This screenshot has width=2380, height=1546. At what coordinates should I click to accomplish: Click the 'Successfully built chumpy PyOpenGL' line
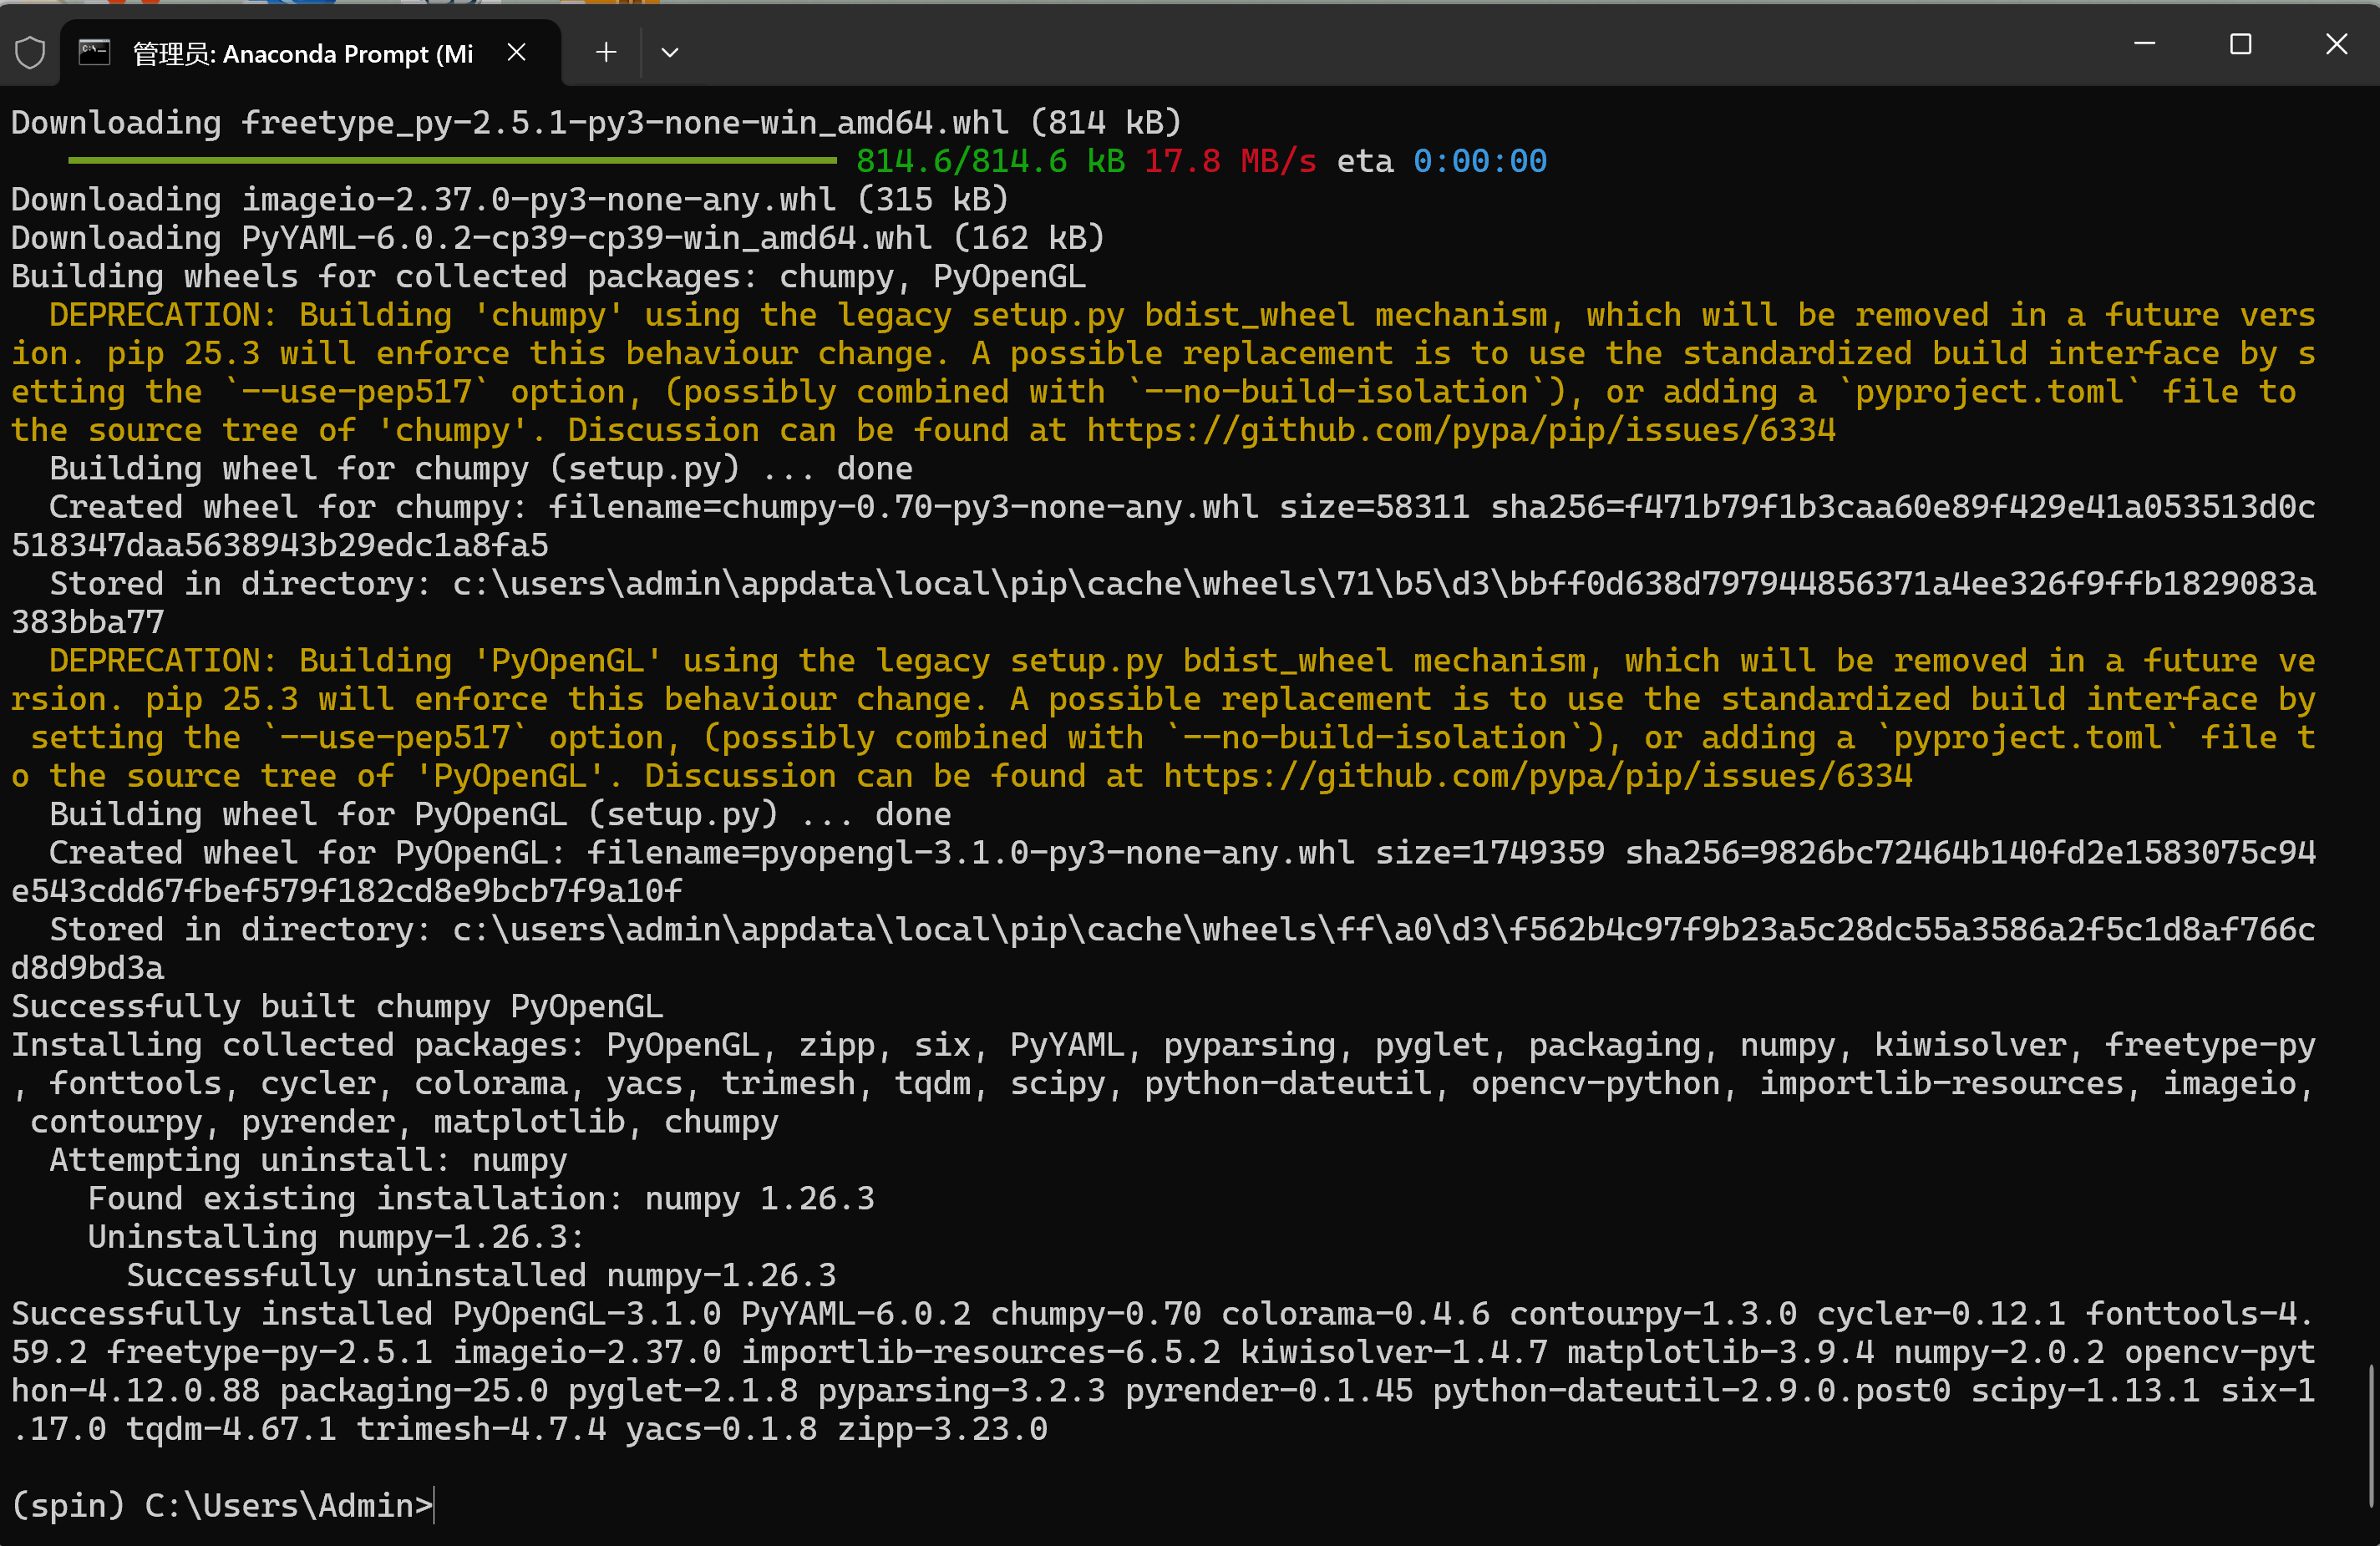(x=337, y=1006)
